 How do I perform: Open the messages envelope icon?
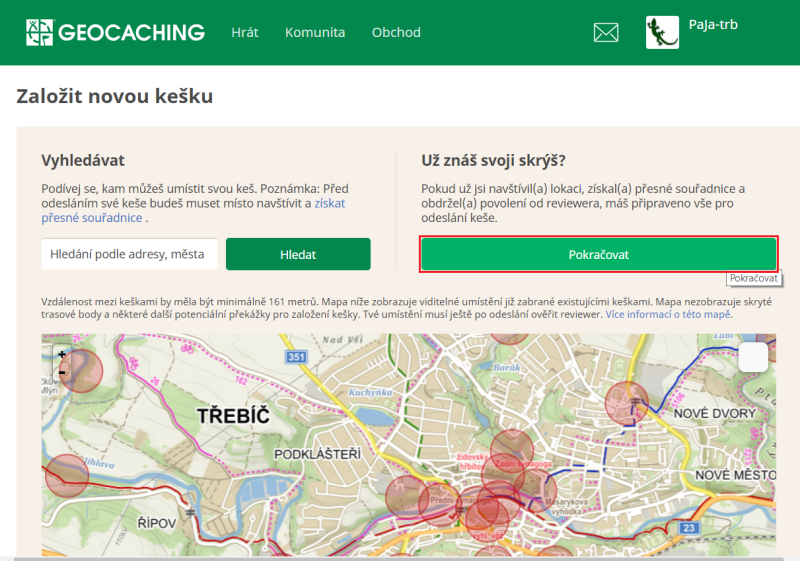coord(606,33)
